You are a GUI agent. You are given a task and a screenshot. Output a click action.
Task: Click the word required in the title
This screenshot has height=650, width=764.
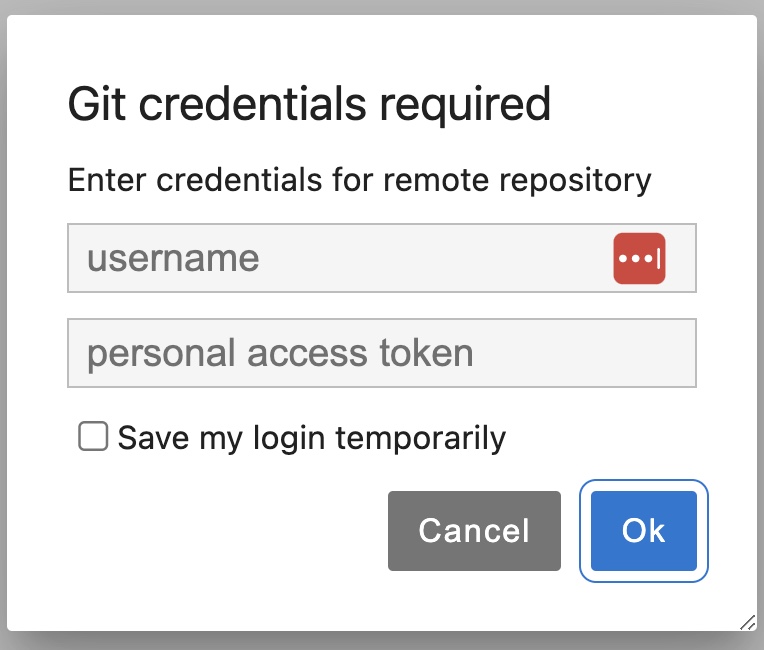click(473, 104)
